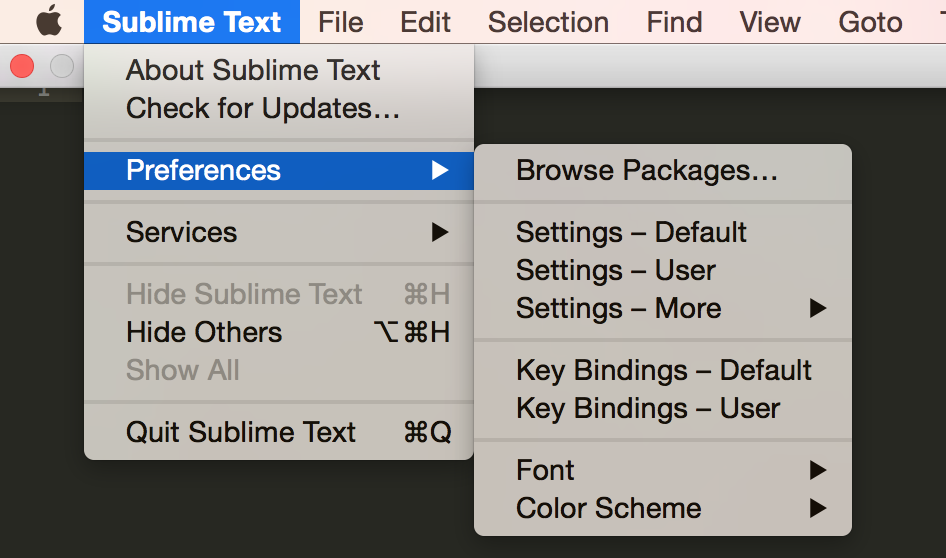Open the Sublime Text application menu
This screenshot has width=946, height=558.
pyautogui.click(x=192, y=22)
